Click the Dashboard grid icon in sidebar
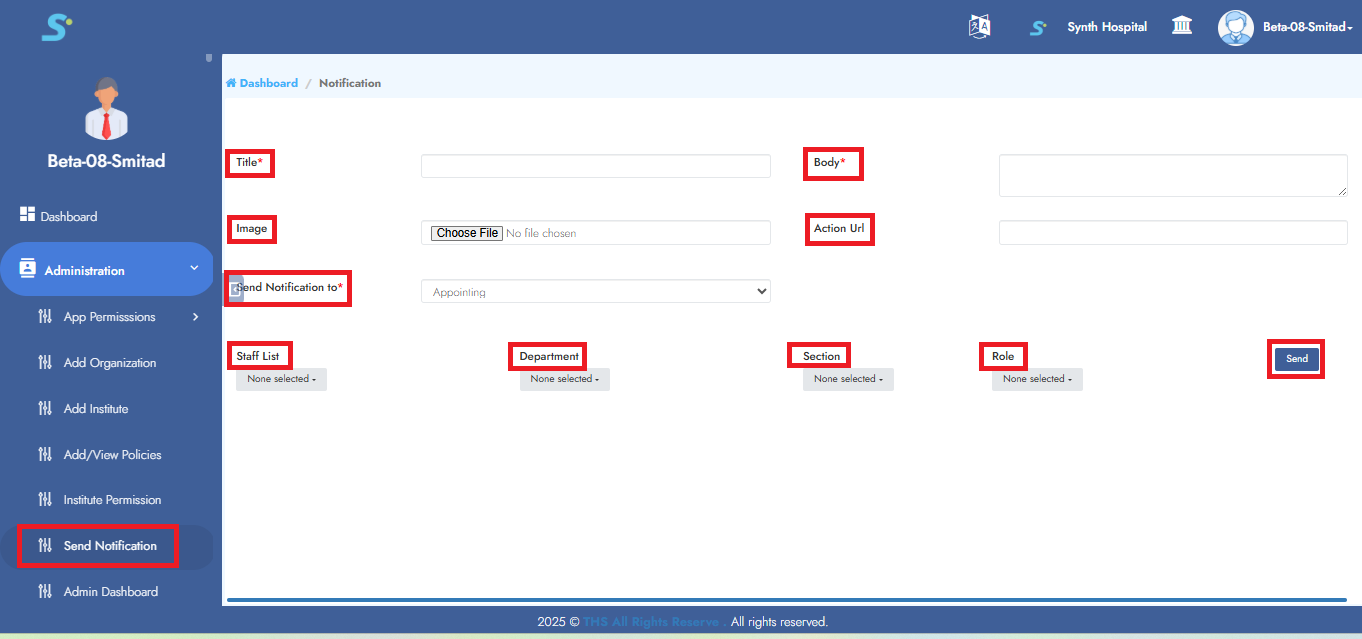 coord(27,215)
